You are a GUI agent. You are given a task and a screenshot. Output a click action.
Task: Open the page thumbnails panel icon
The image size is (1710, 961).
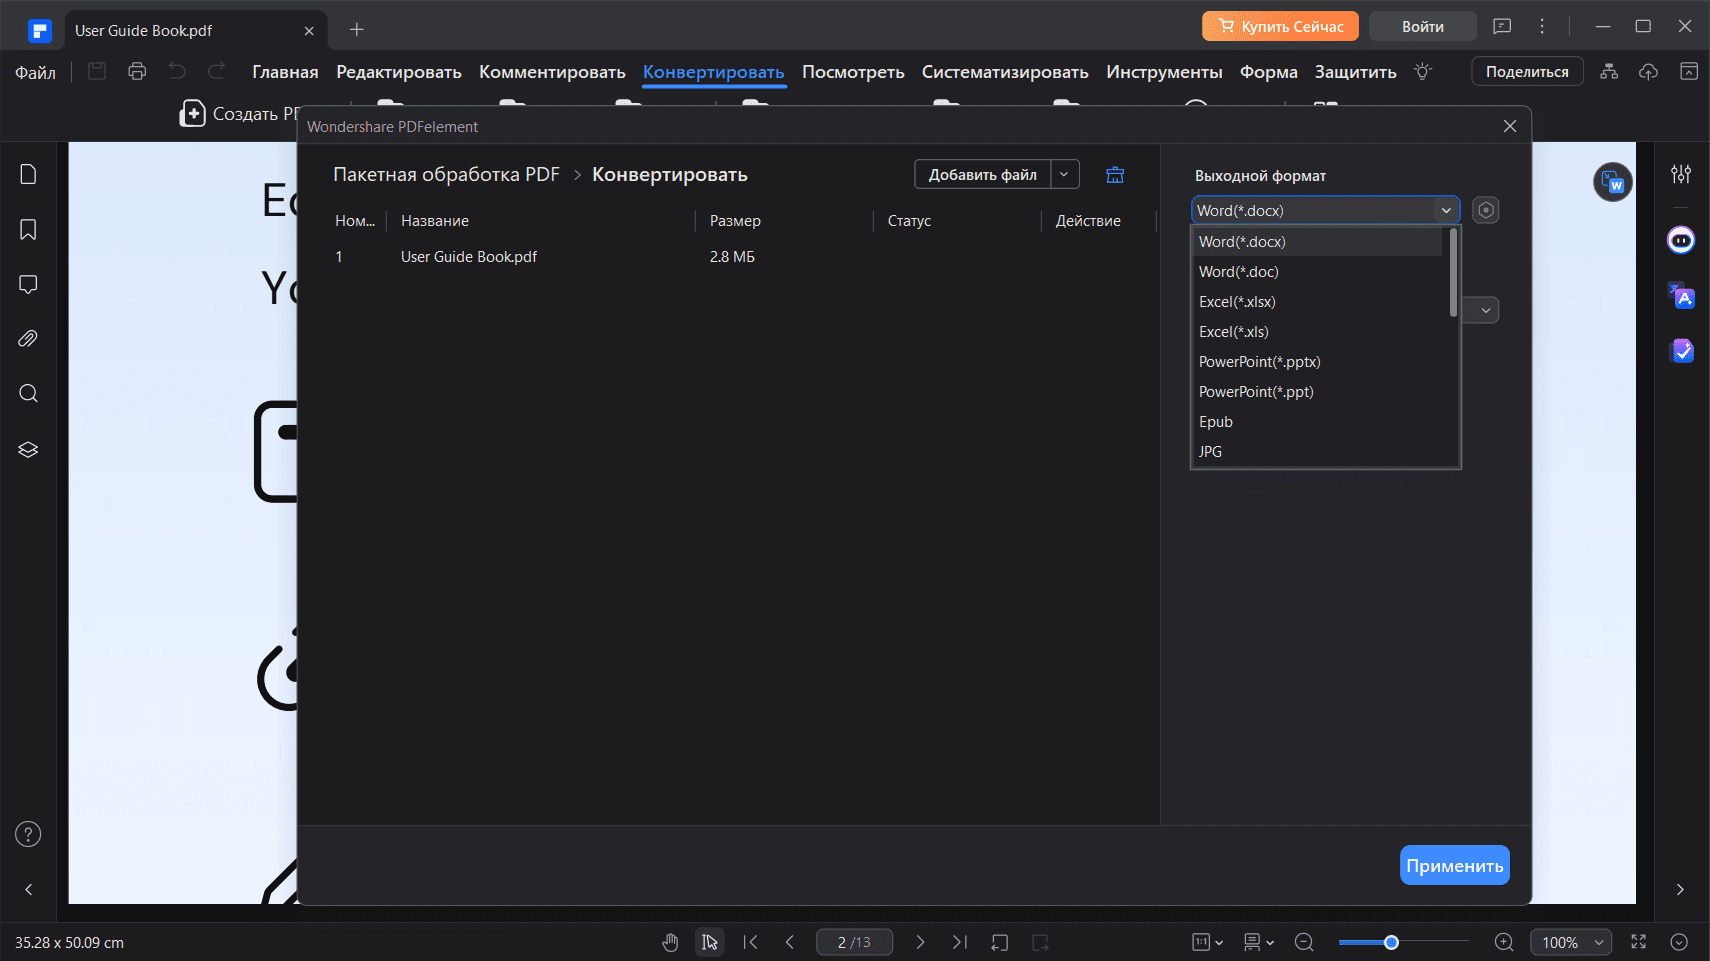click(28, 174)
